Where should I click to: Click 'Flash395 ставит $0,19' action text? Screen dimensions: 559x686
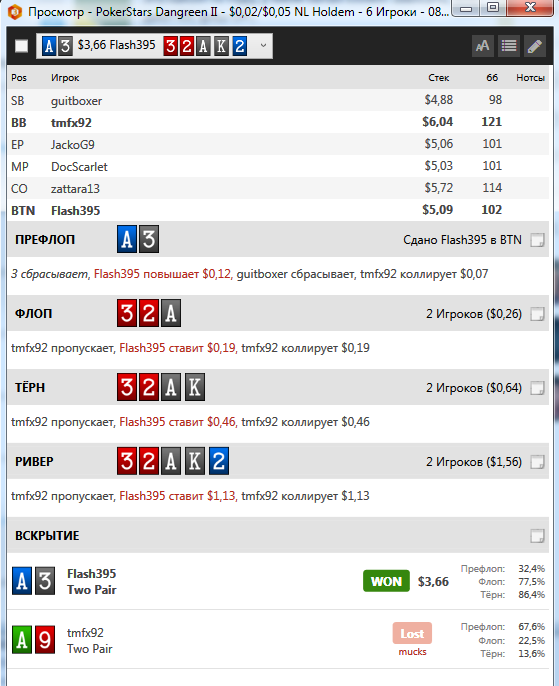177,348
